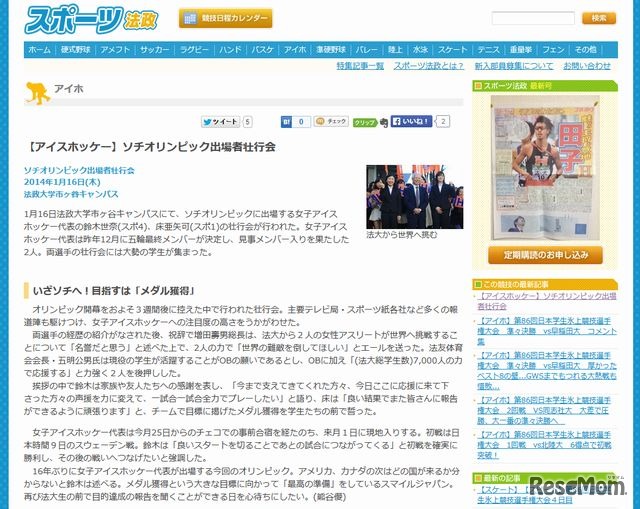Open サッカー menu item
The image size is (640, 509).
click(x=154, y=50)
